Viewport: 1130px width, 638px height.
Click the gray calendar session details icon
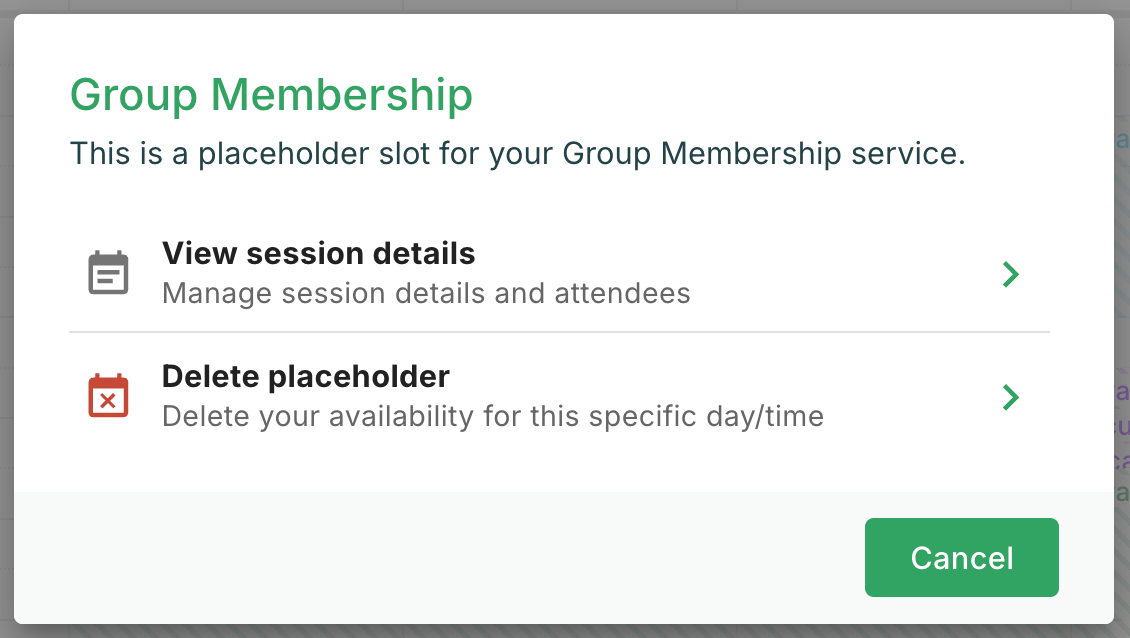tap(108, 273)
